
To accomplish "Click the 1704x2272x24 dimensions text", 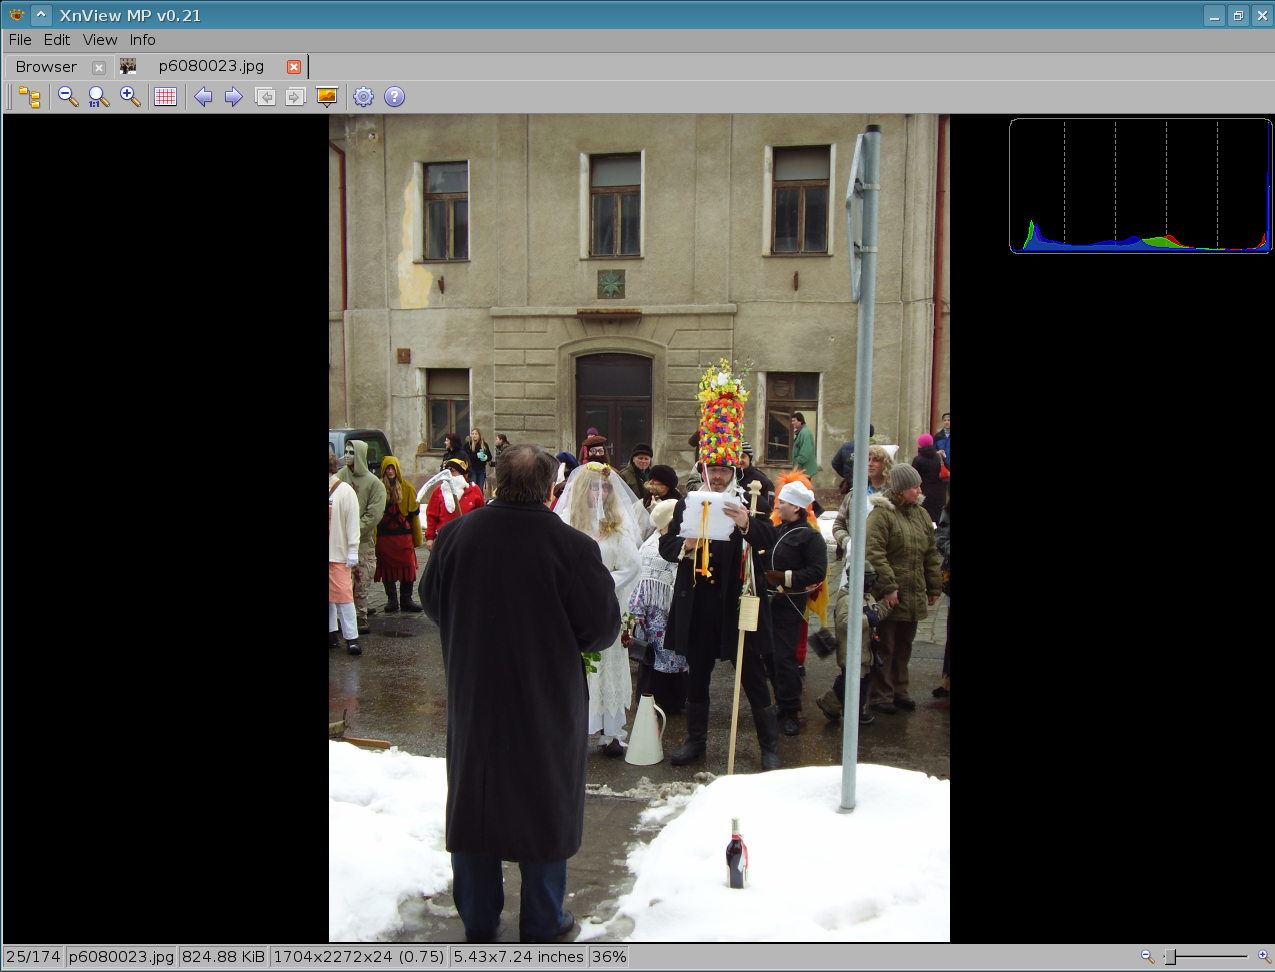I will tap(359, 957).
